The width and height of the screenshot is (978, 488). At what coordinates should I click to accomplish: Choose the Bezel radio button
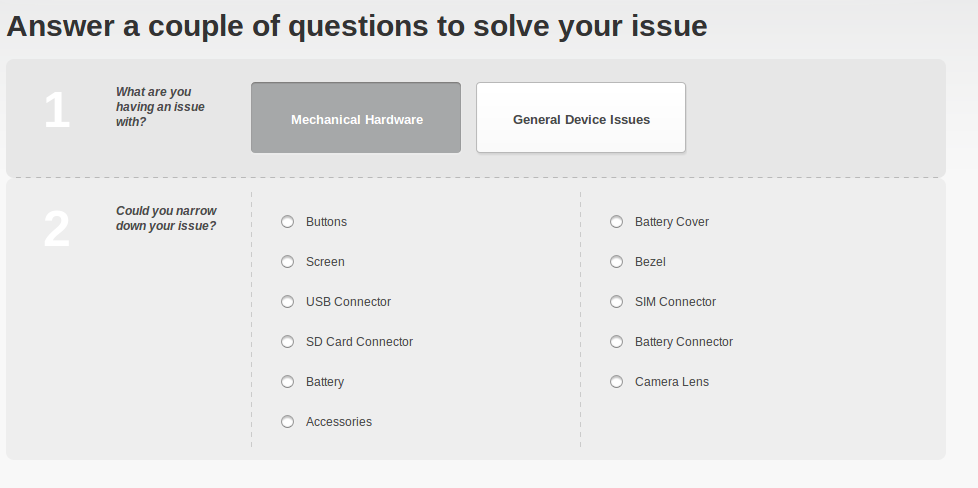pyautogui.click(x=617, y=262)
